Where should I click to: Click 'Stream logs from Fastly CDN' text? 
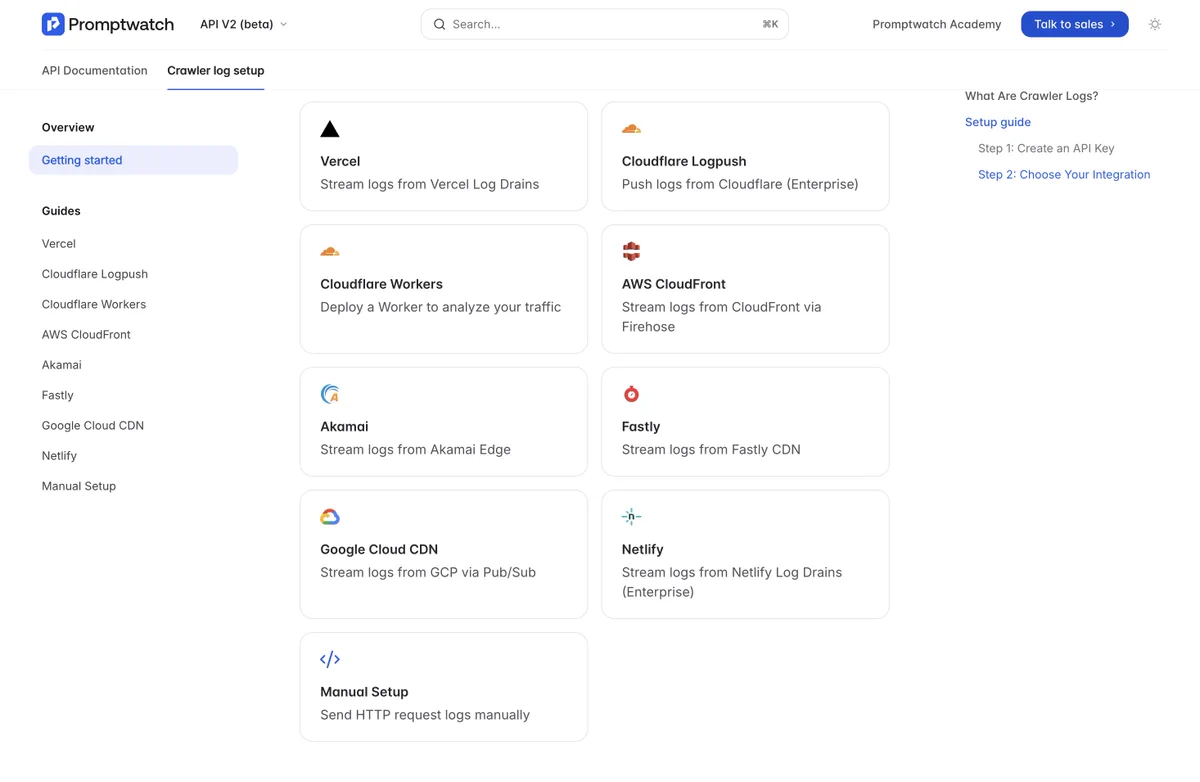pos(711,450)
